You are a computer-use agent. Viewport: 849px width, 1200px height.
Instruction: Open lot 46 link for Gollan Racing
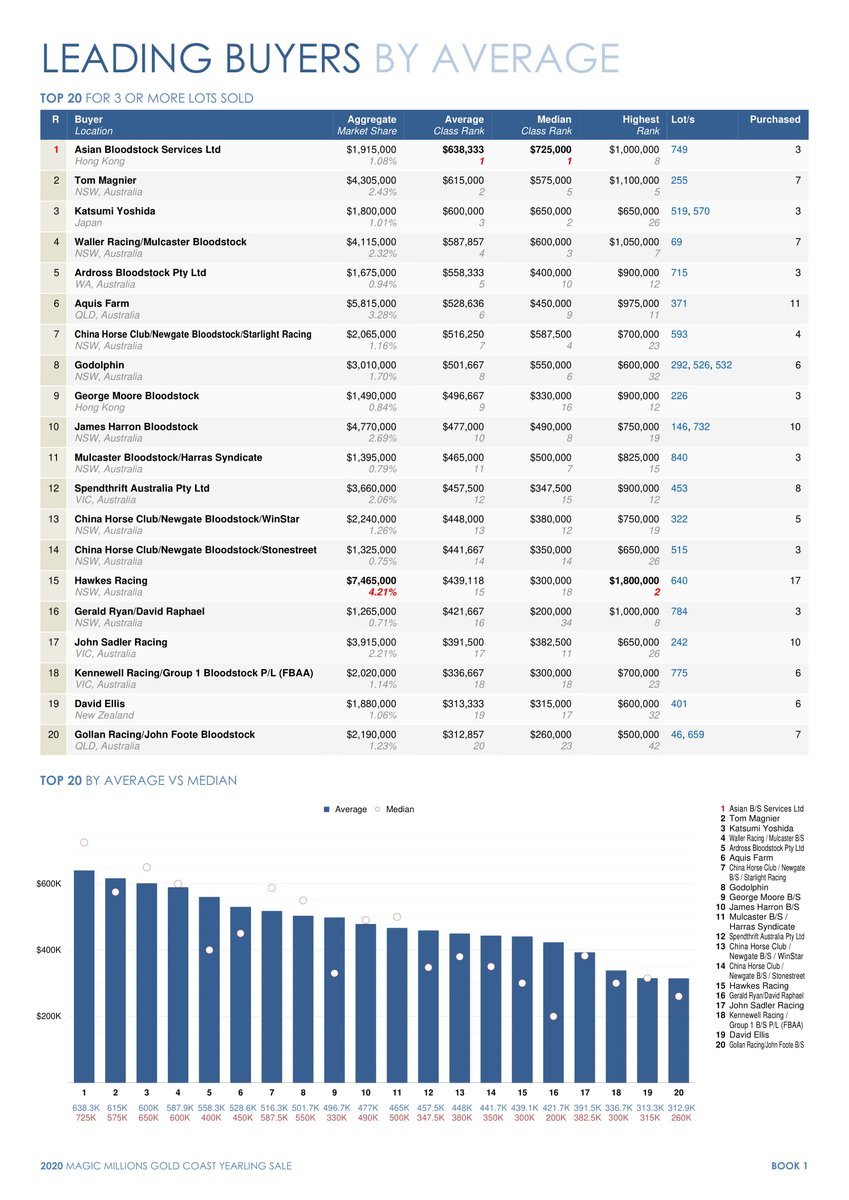[x=676, y=735]
